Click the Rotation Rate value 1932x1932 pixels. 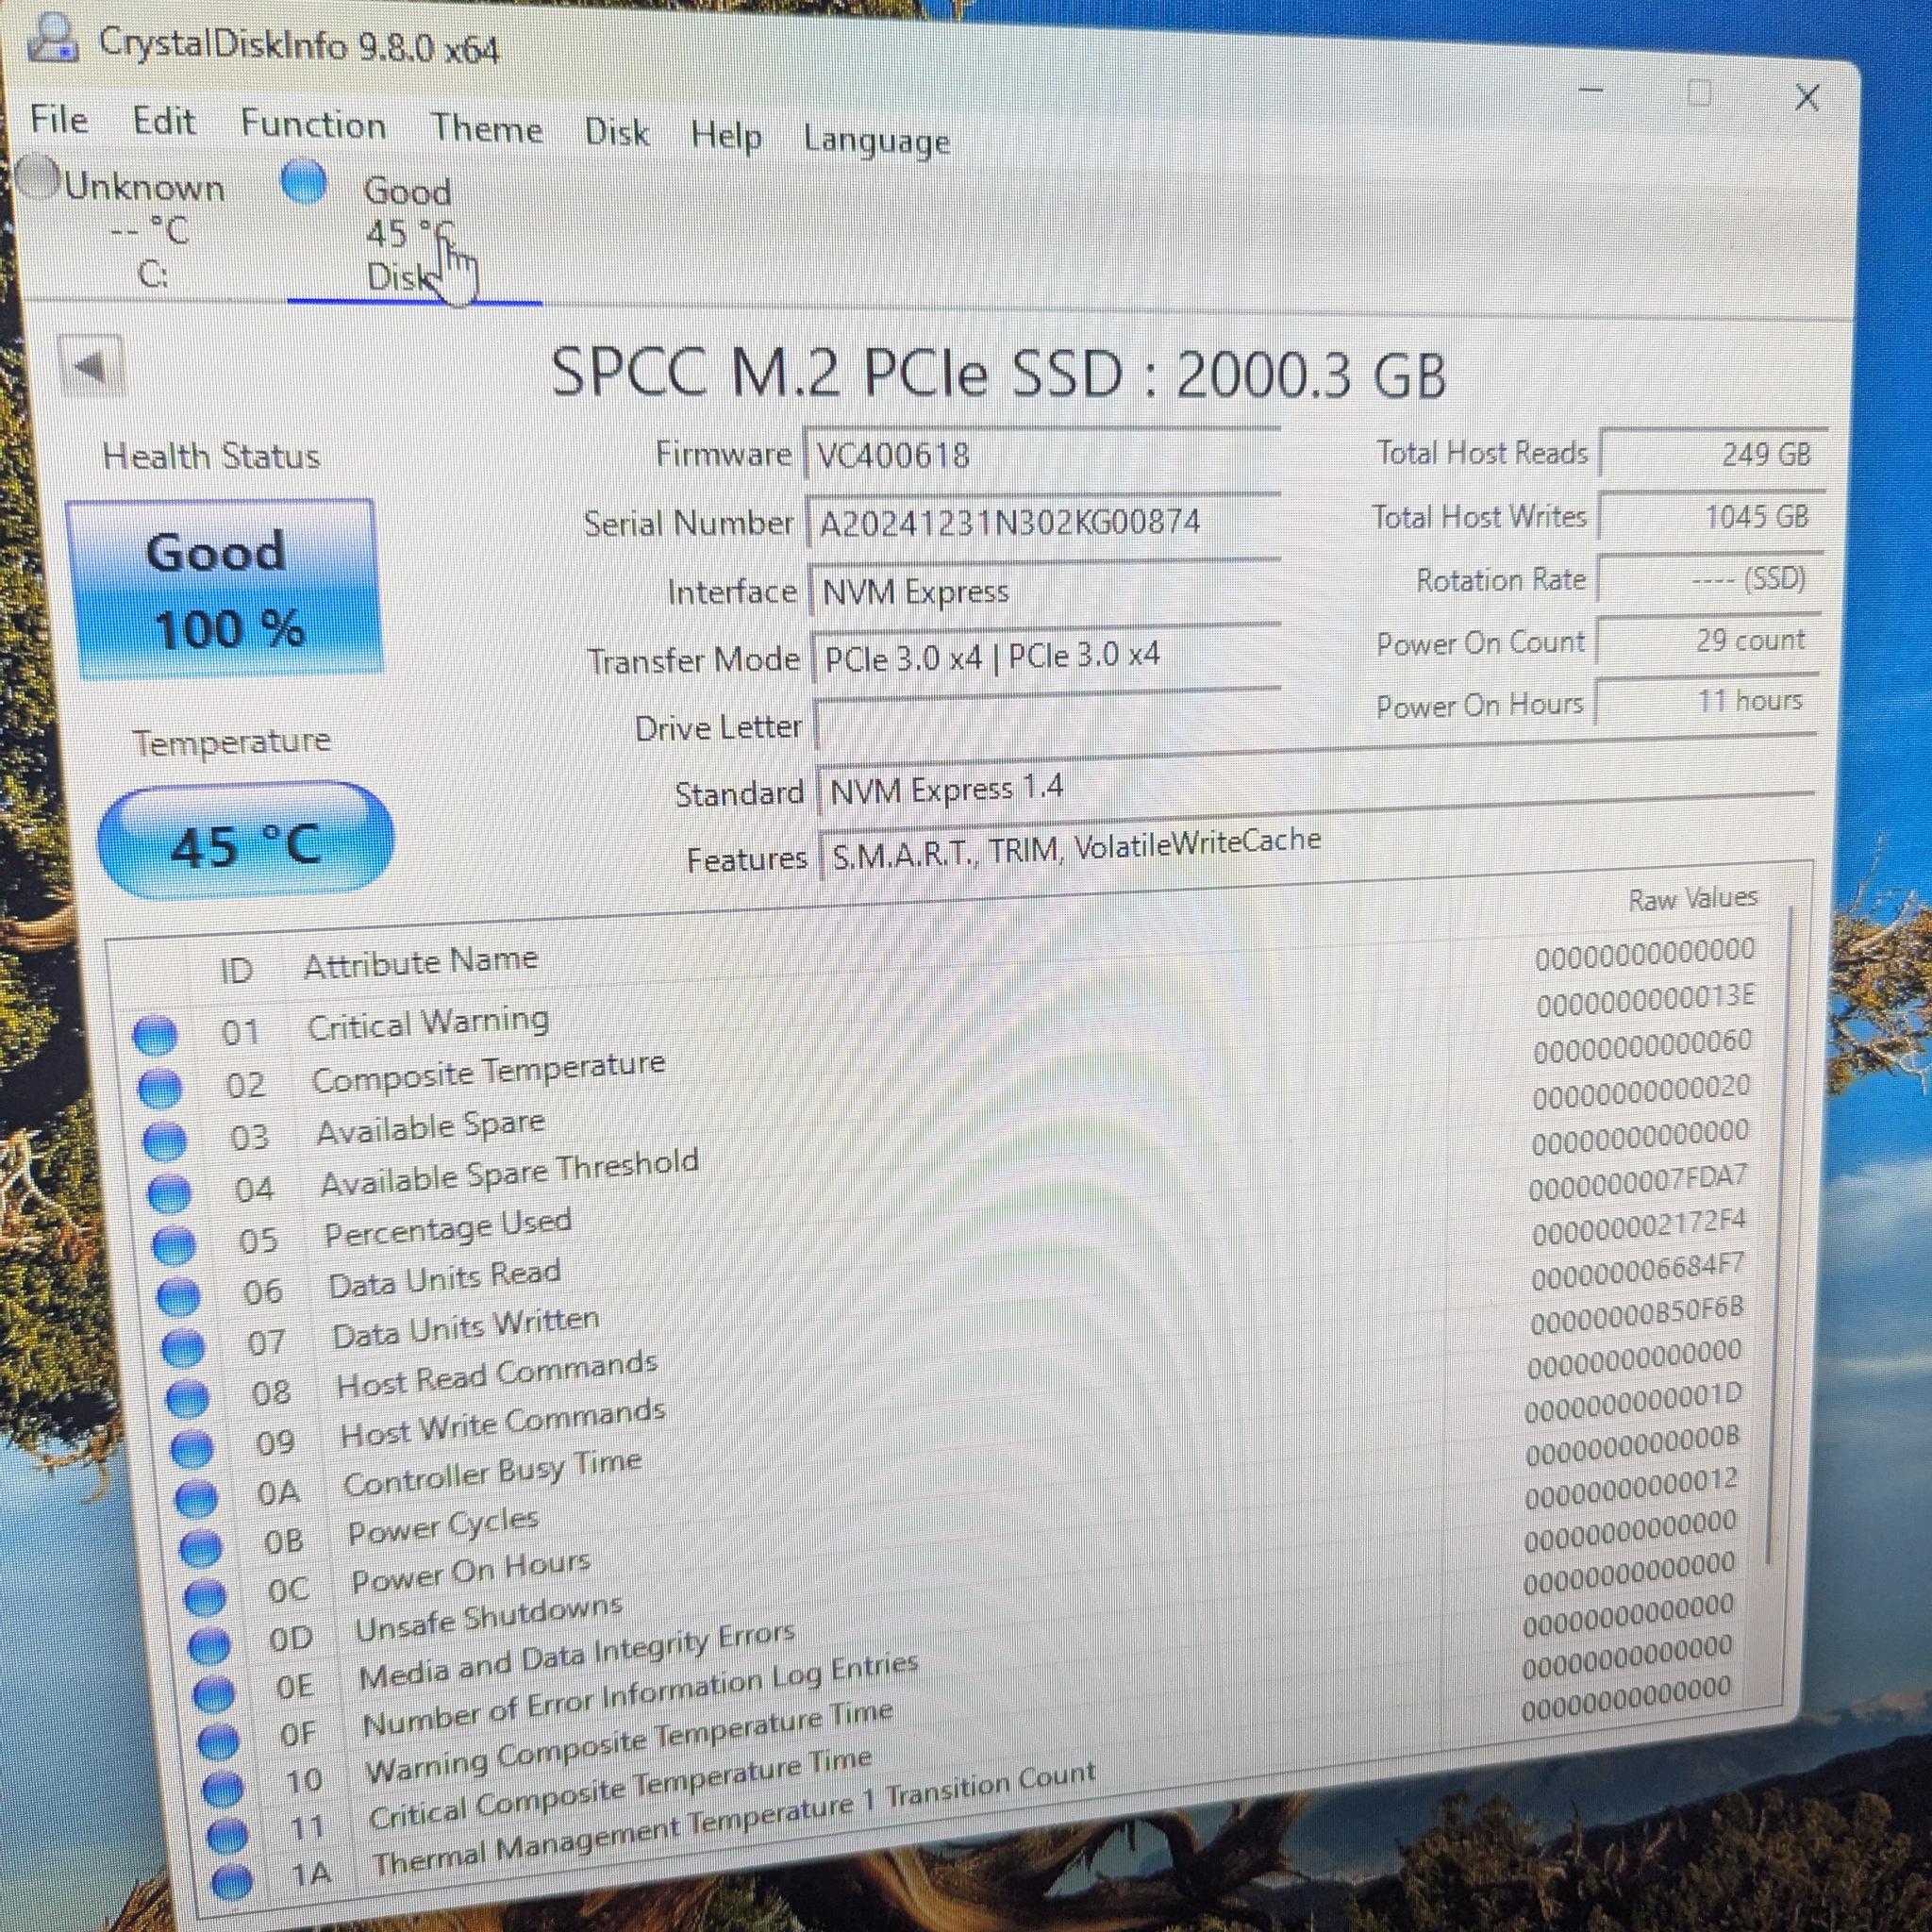pos(1710,578)
